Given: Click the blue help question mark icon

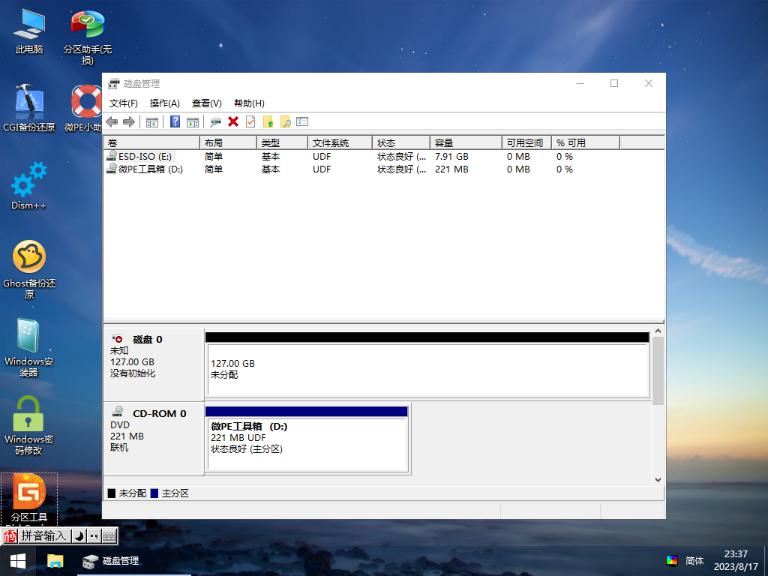Looking at the screenshot, I should pyautogui.click(x=175, y=122).
